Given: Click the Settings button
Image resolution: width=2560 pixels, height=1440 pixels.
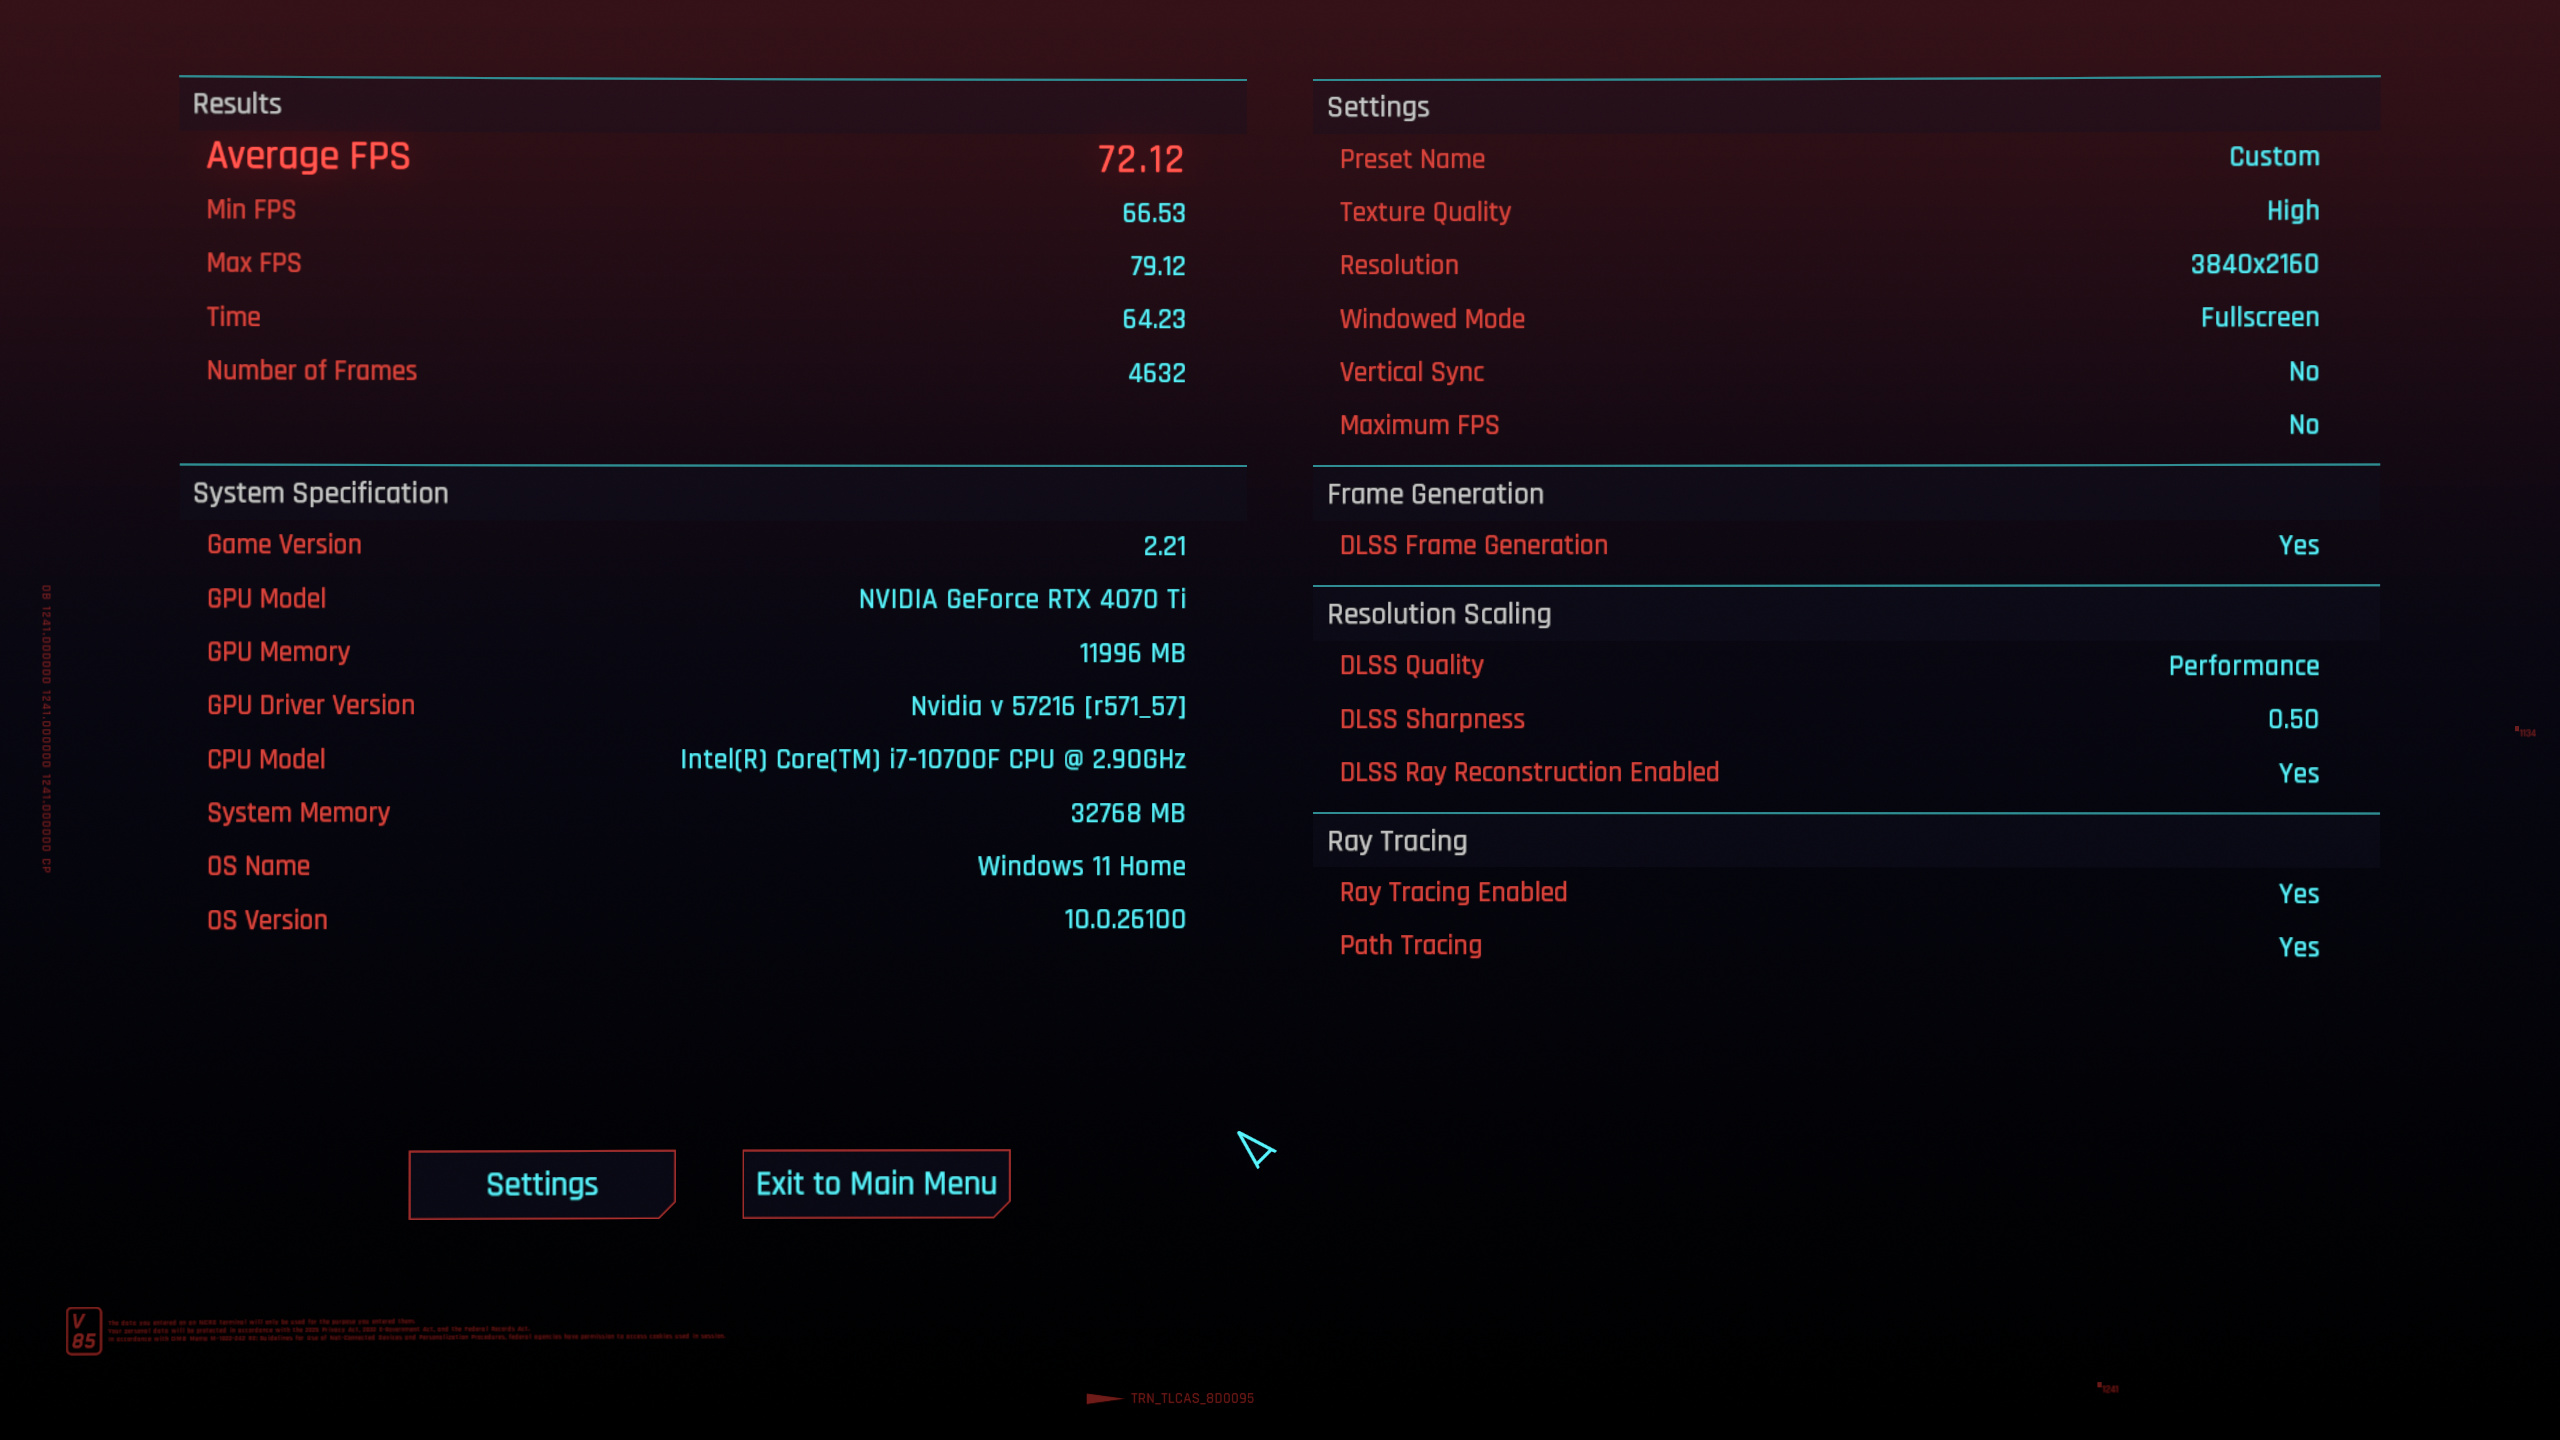Looking at the screenshot, I should coord(541,1184).
